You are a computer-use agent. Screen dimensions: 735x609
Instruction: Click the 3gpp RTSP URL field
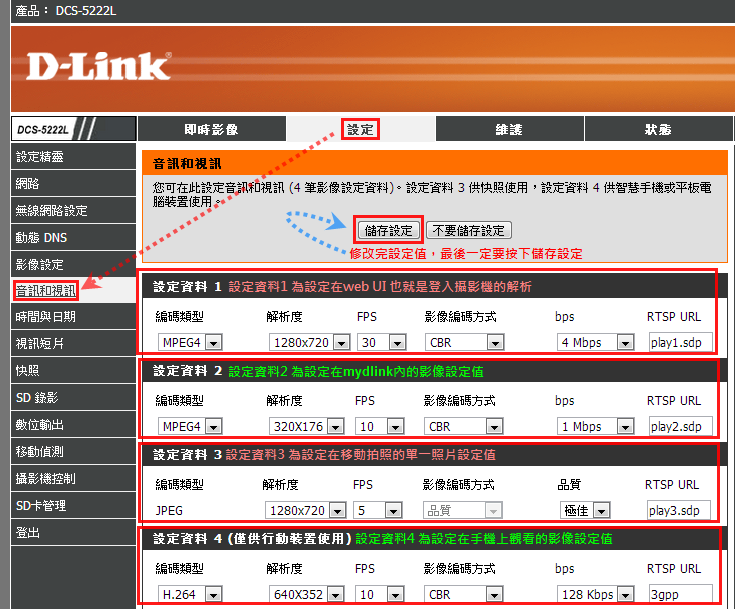[681, 595]
